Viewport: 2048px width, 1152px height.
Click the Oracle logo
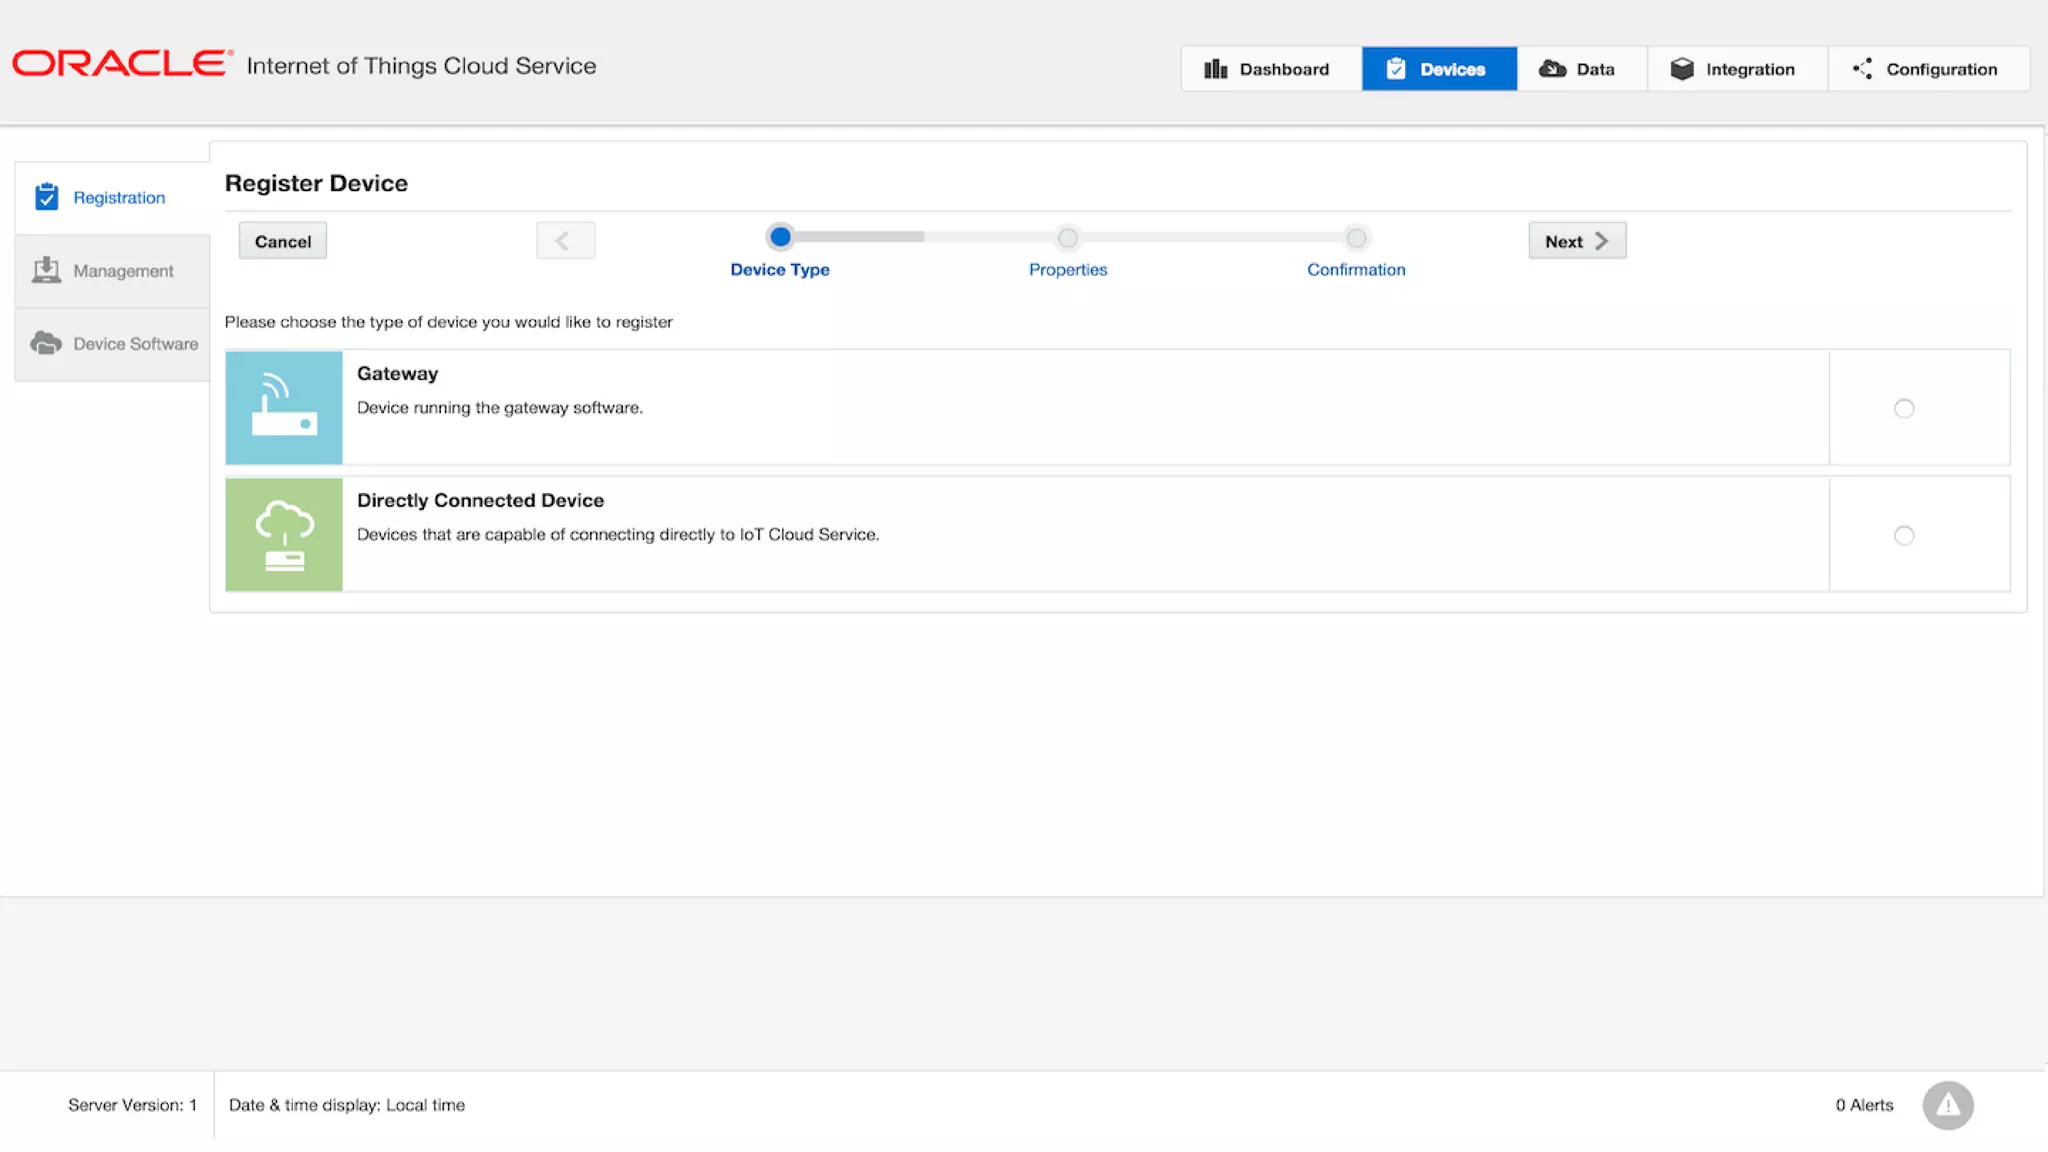(x=122, y=64)
